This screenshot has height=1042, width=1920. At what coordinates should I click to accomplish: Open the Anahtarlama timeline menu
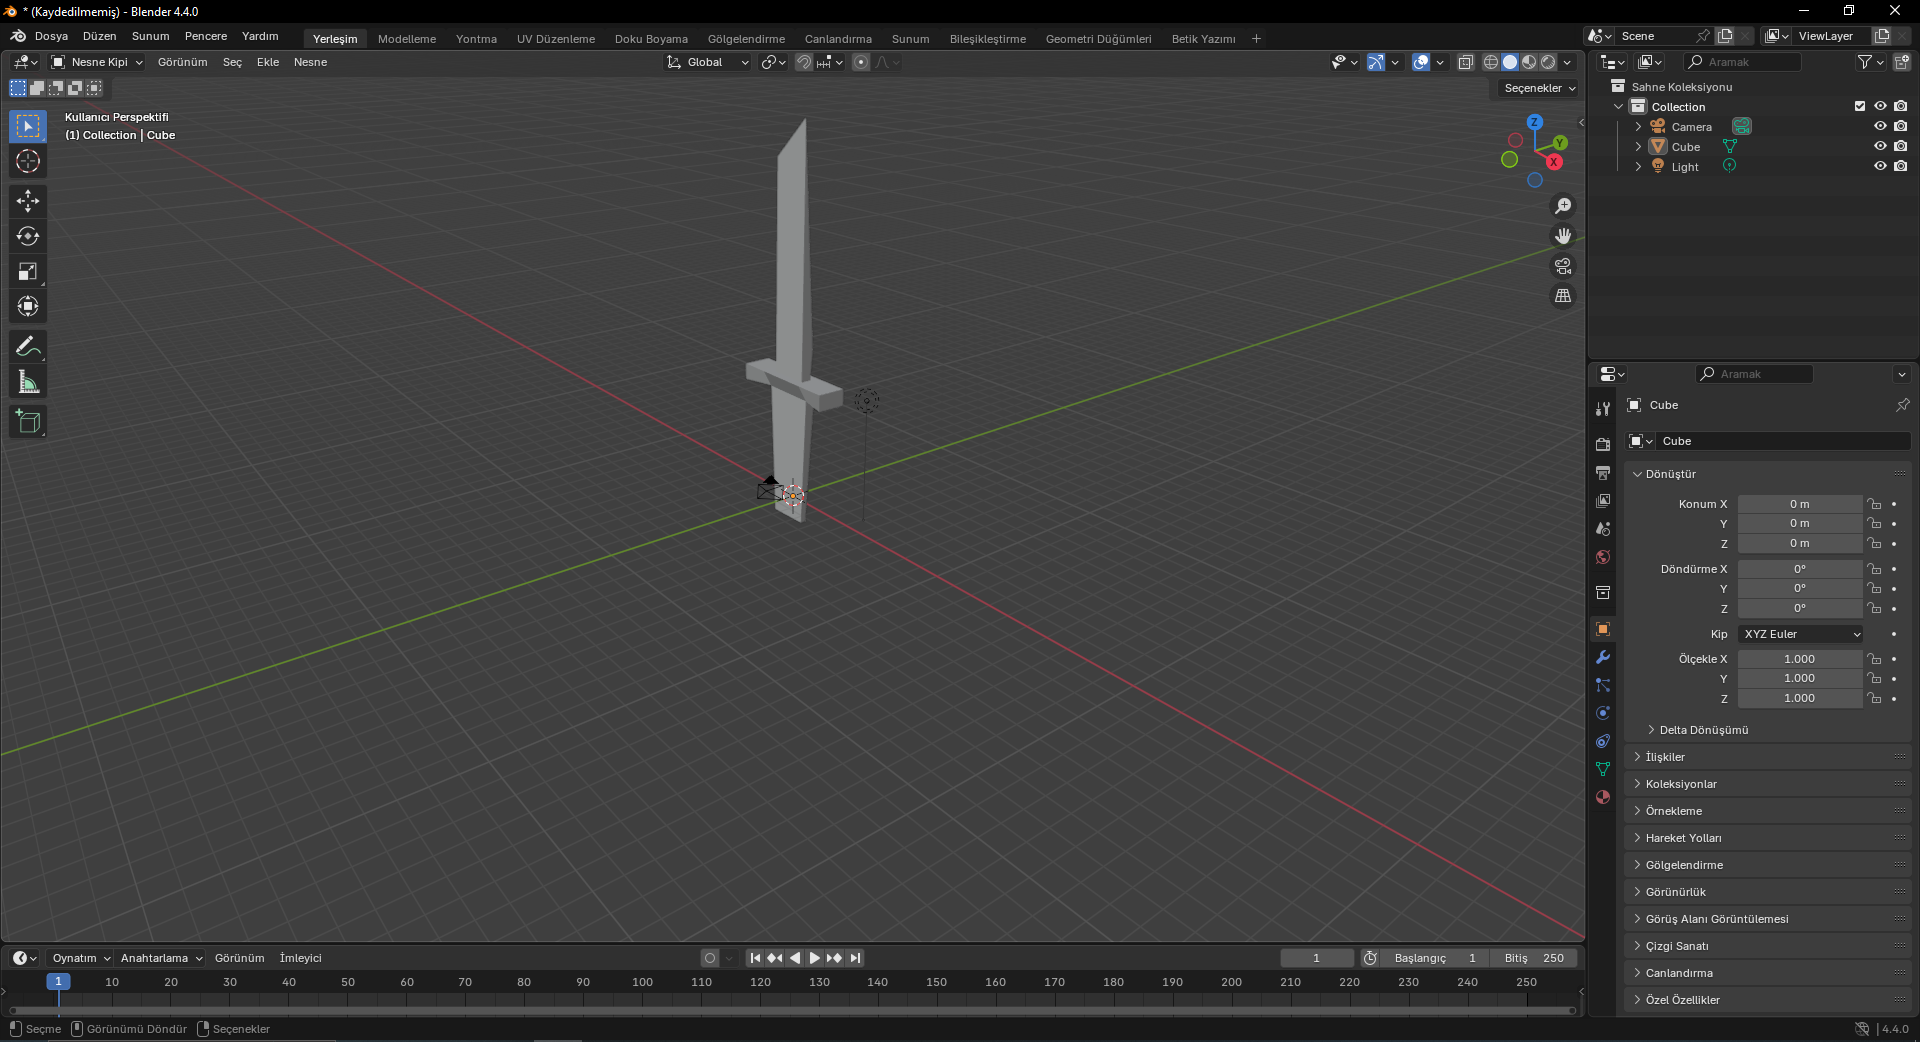coord(160,958)
